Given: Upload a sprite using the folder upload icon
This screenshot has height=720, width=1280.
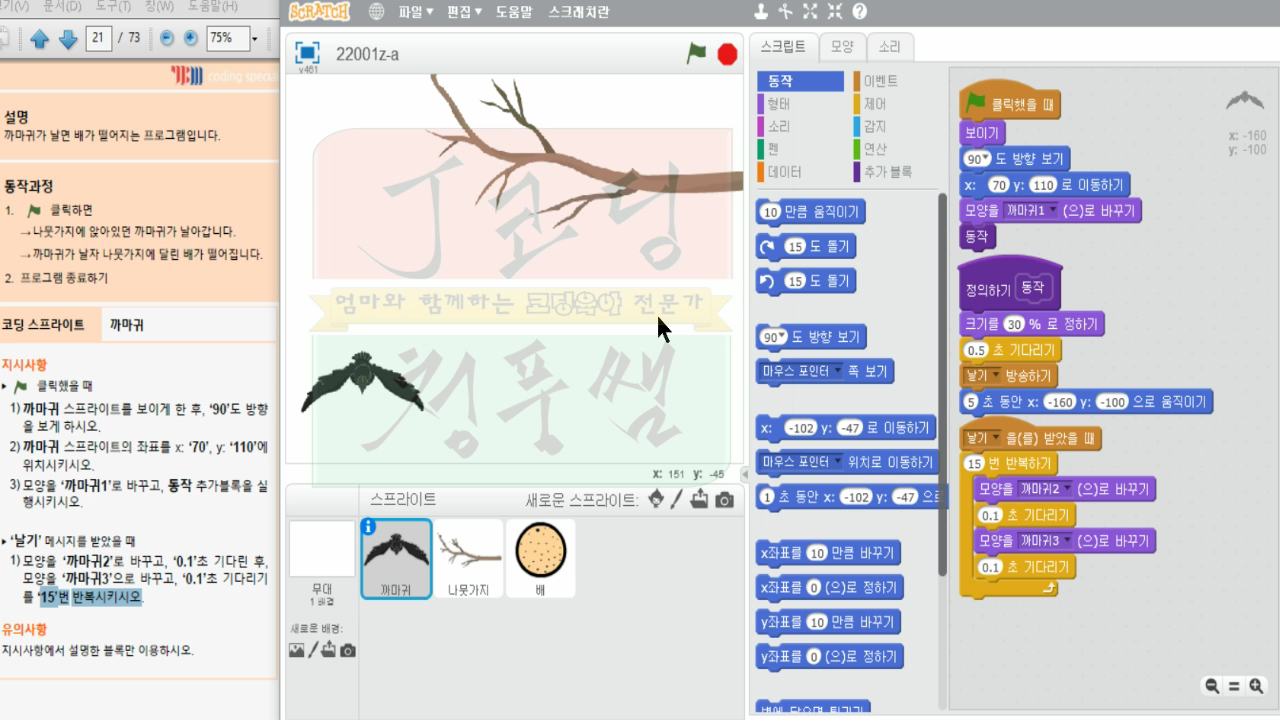Looking at the screenshot, I should point(699,498).
